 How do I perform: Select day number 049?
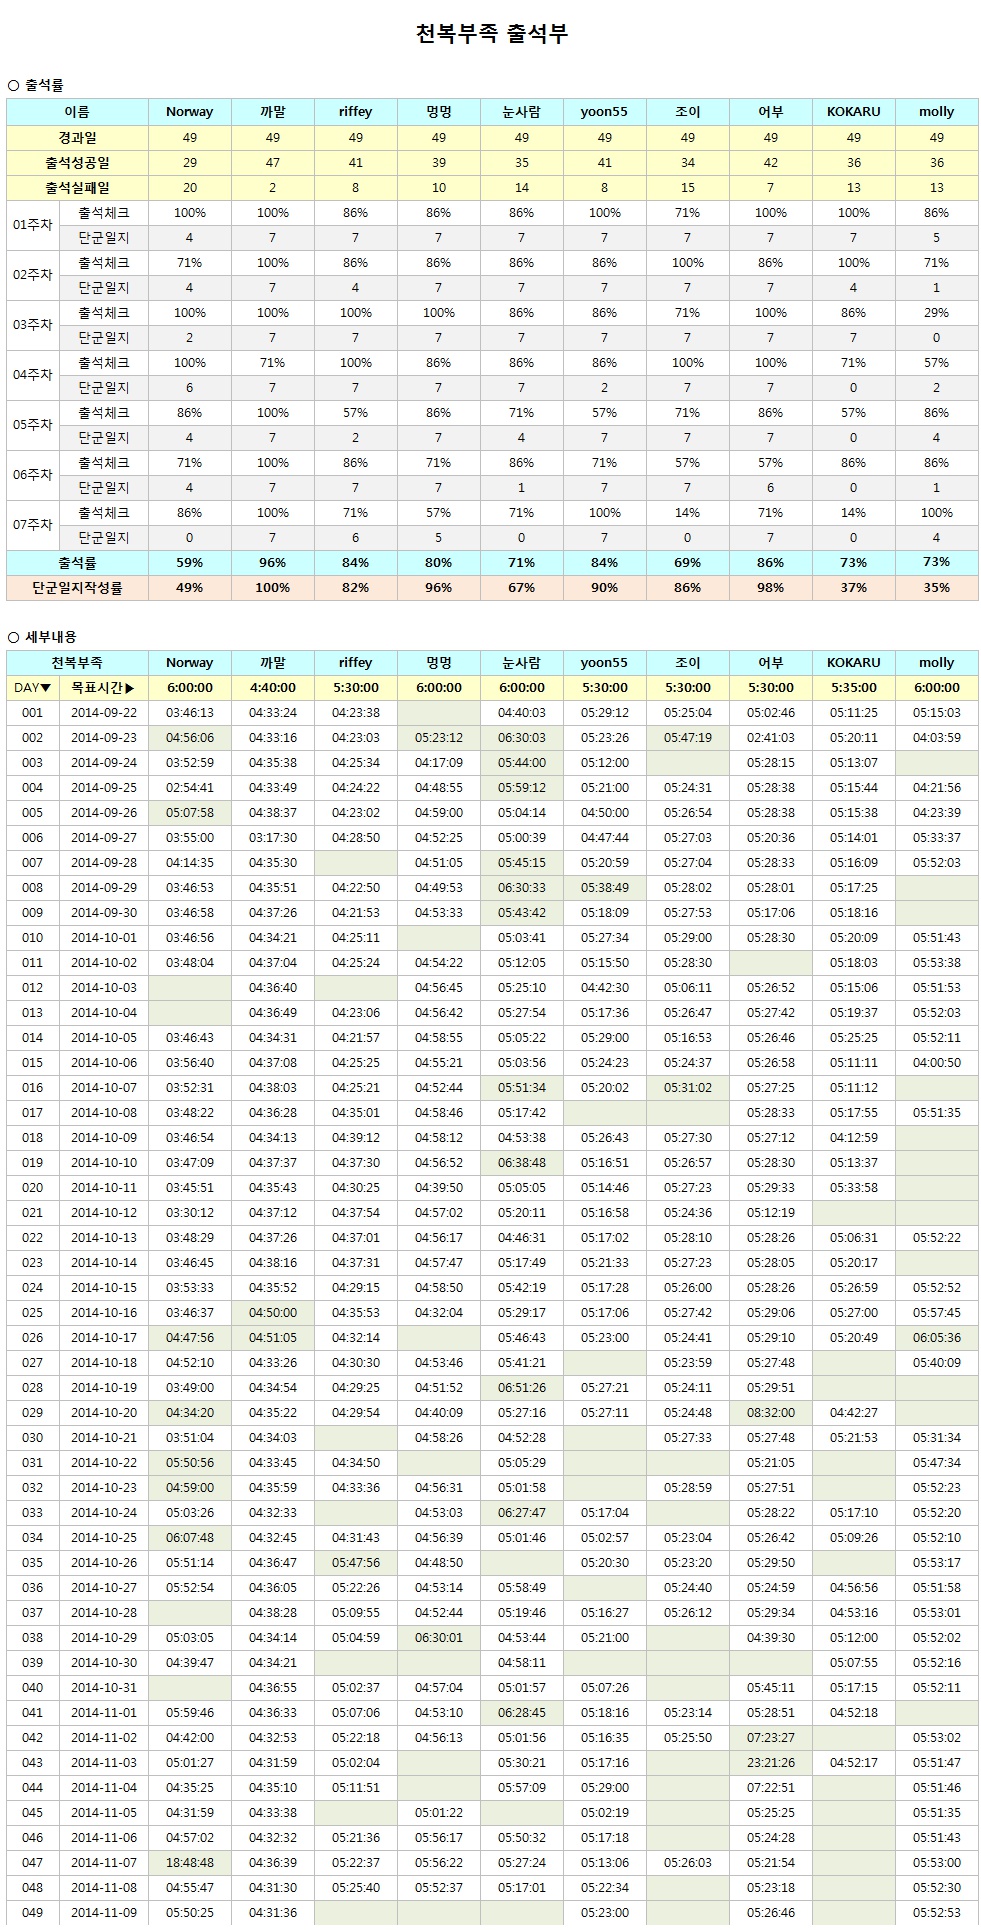point(33,1913)
